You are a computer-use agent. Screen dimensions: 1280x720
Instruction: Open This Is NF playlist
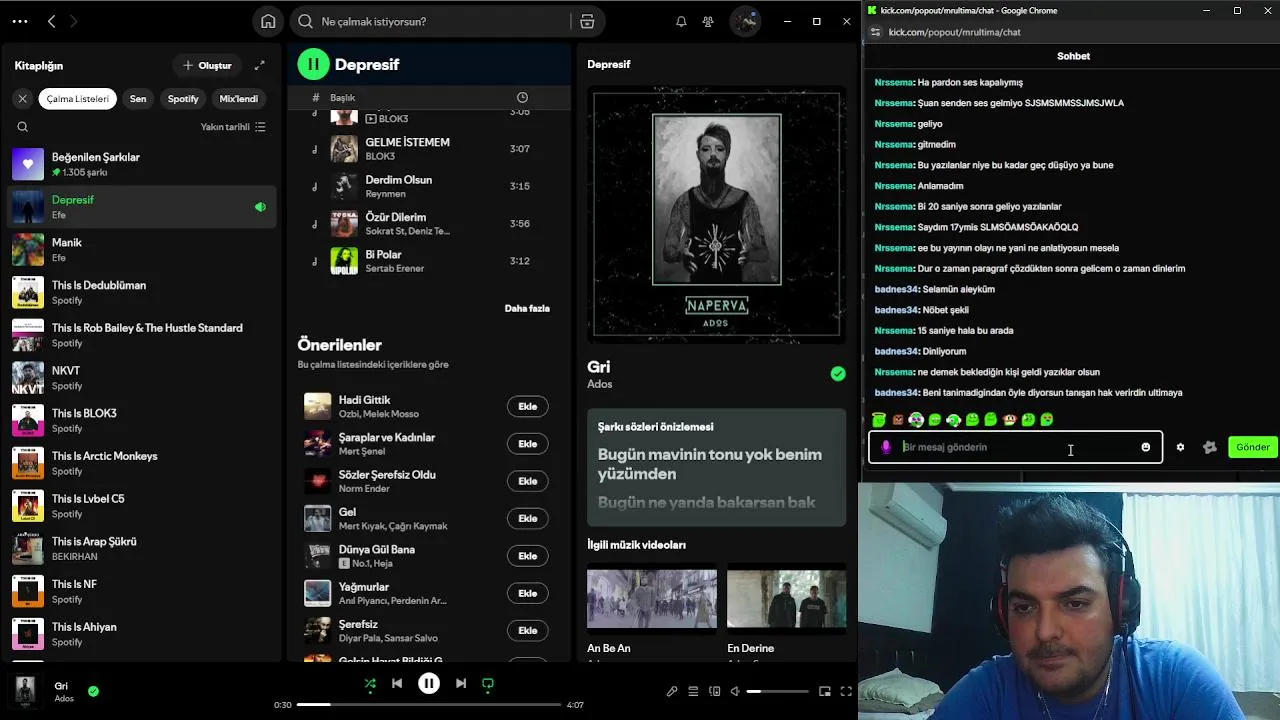click(140, 591)
